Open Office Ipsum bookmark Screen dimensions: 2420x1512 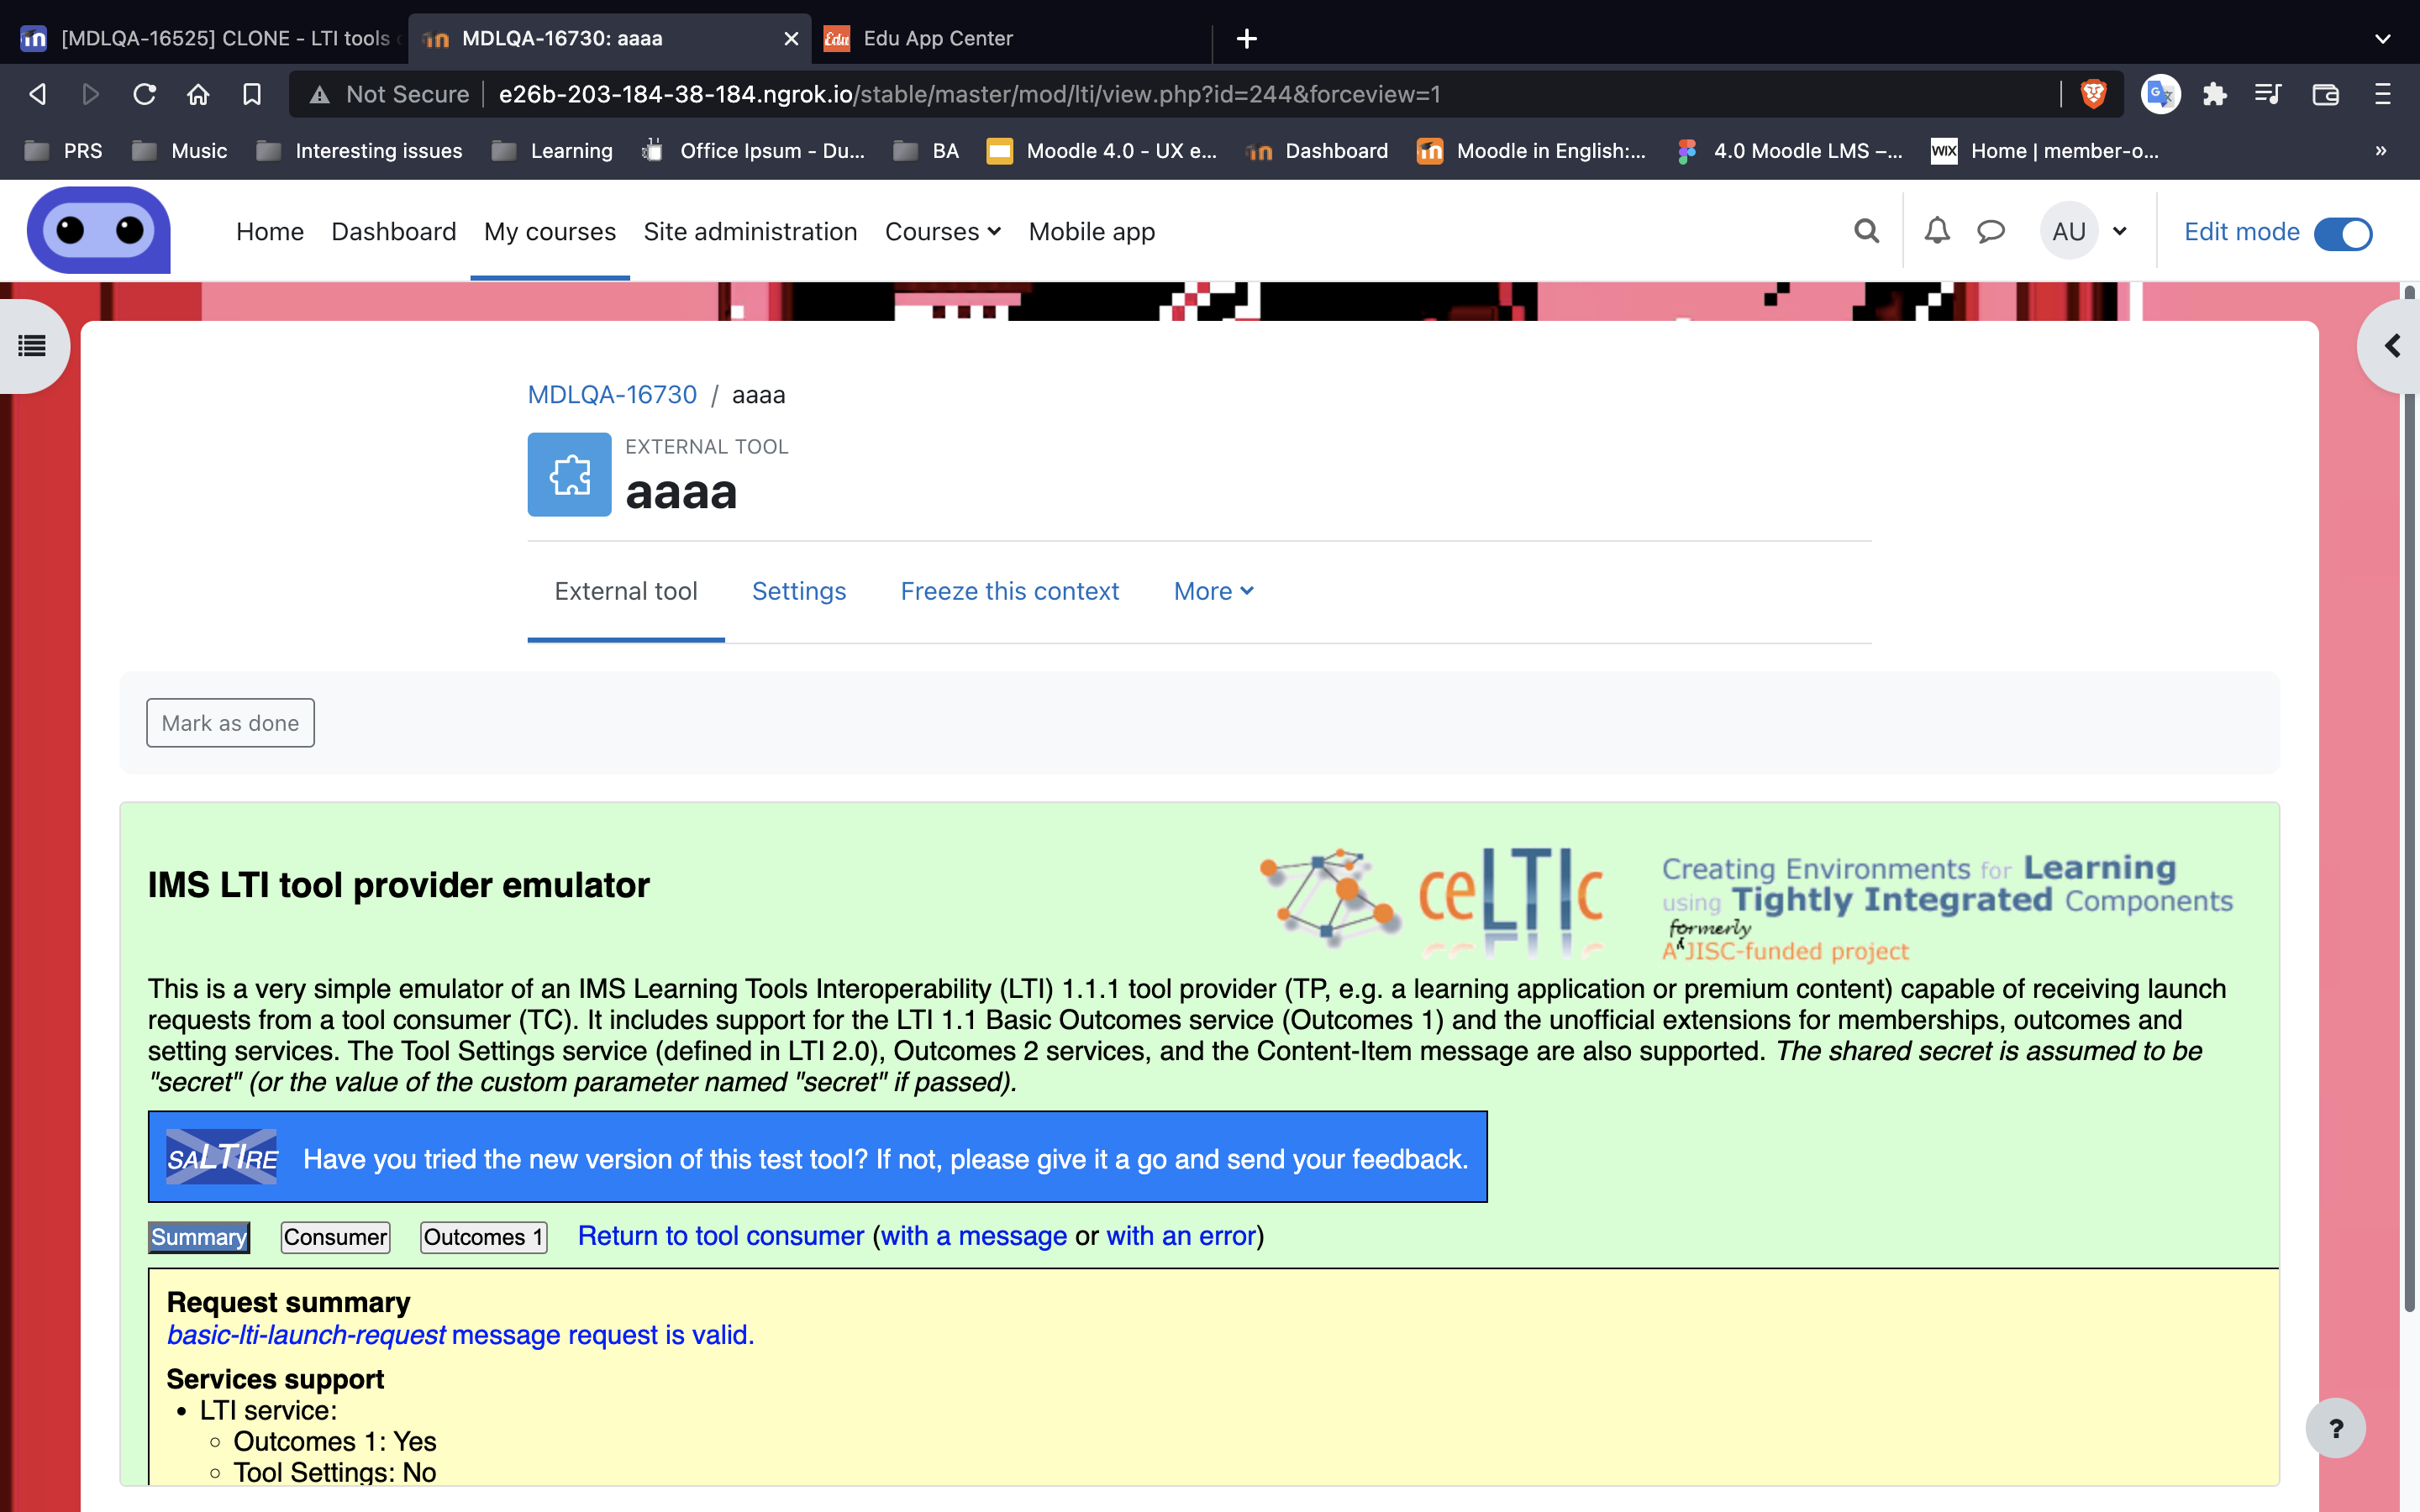pos(754,151)
